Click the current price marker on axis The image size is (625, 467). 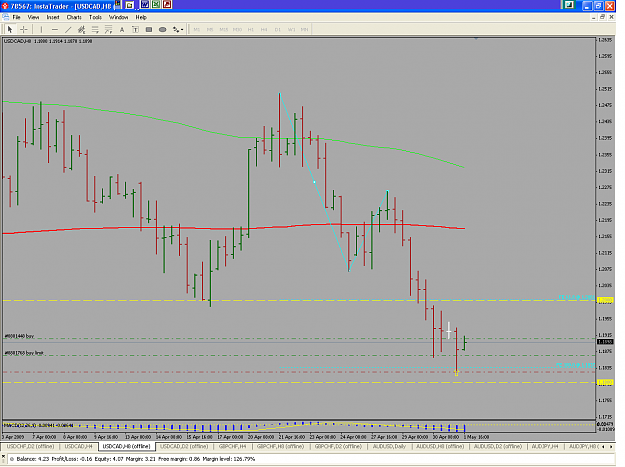[x=605, y=342]
